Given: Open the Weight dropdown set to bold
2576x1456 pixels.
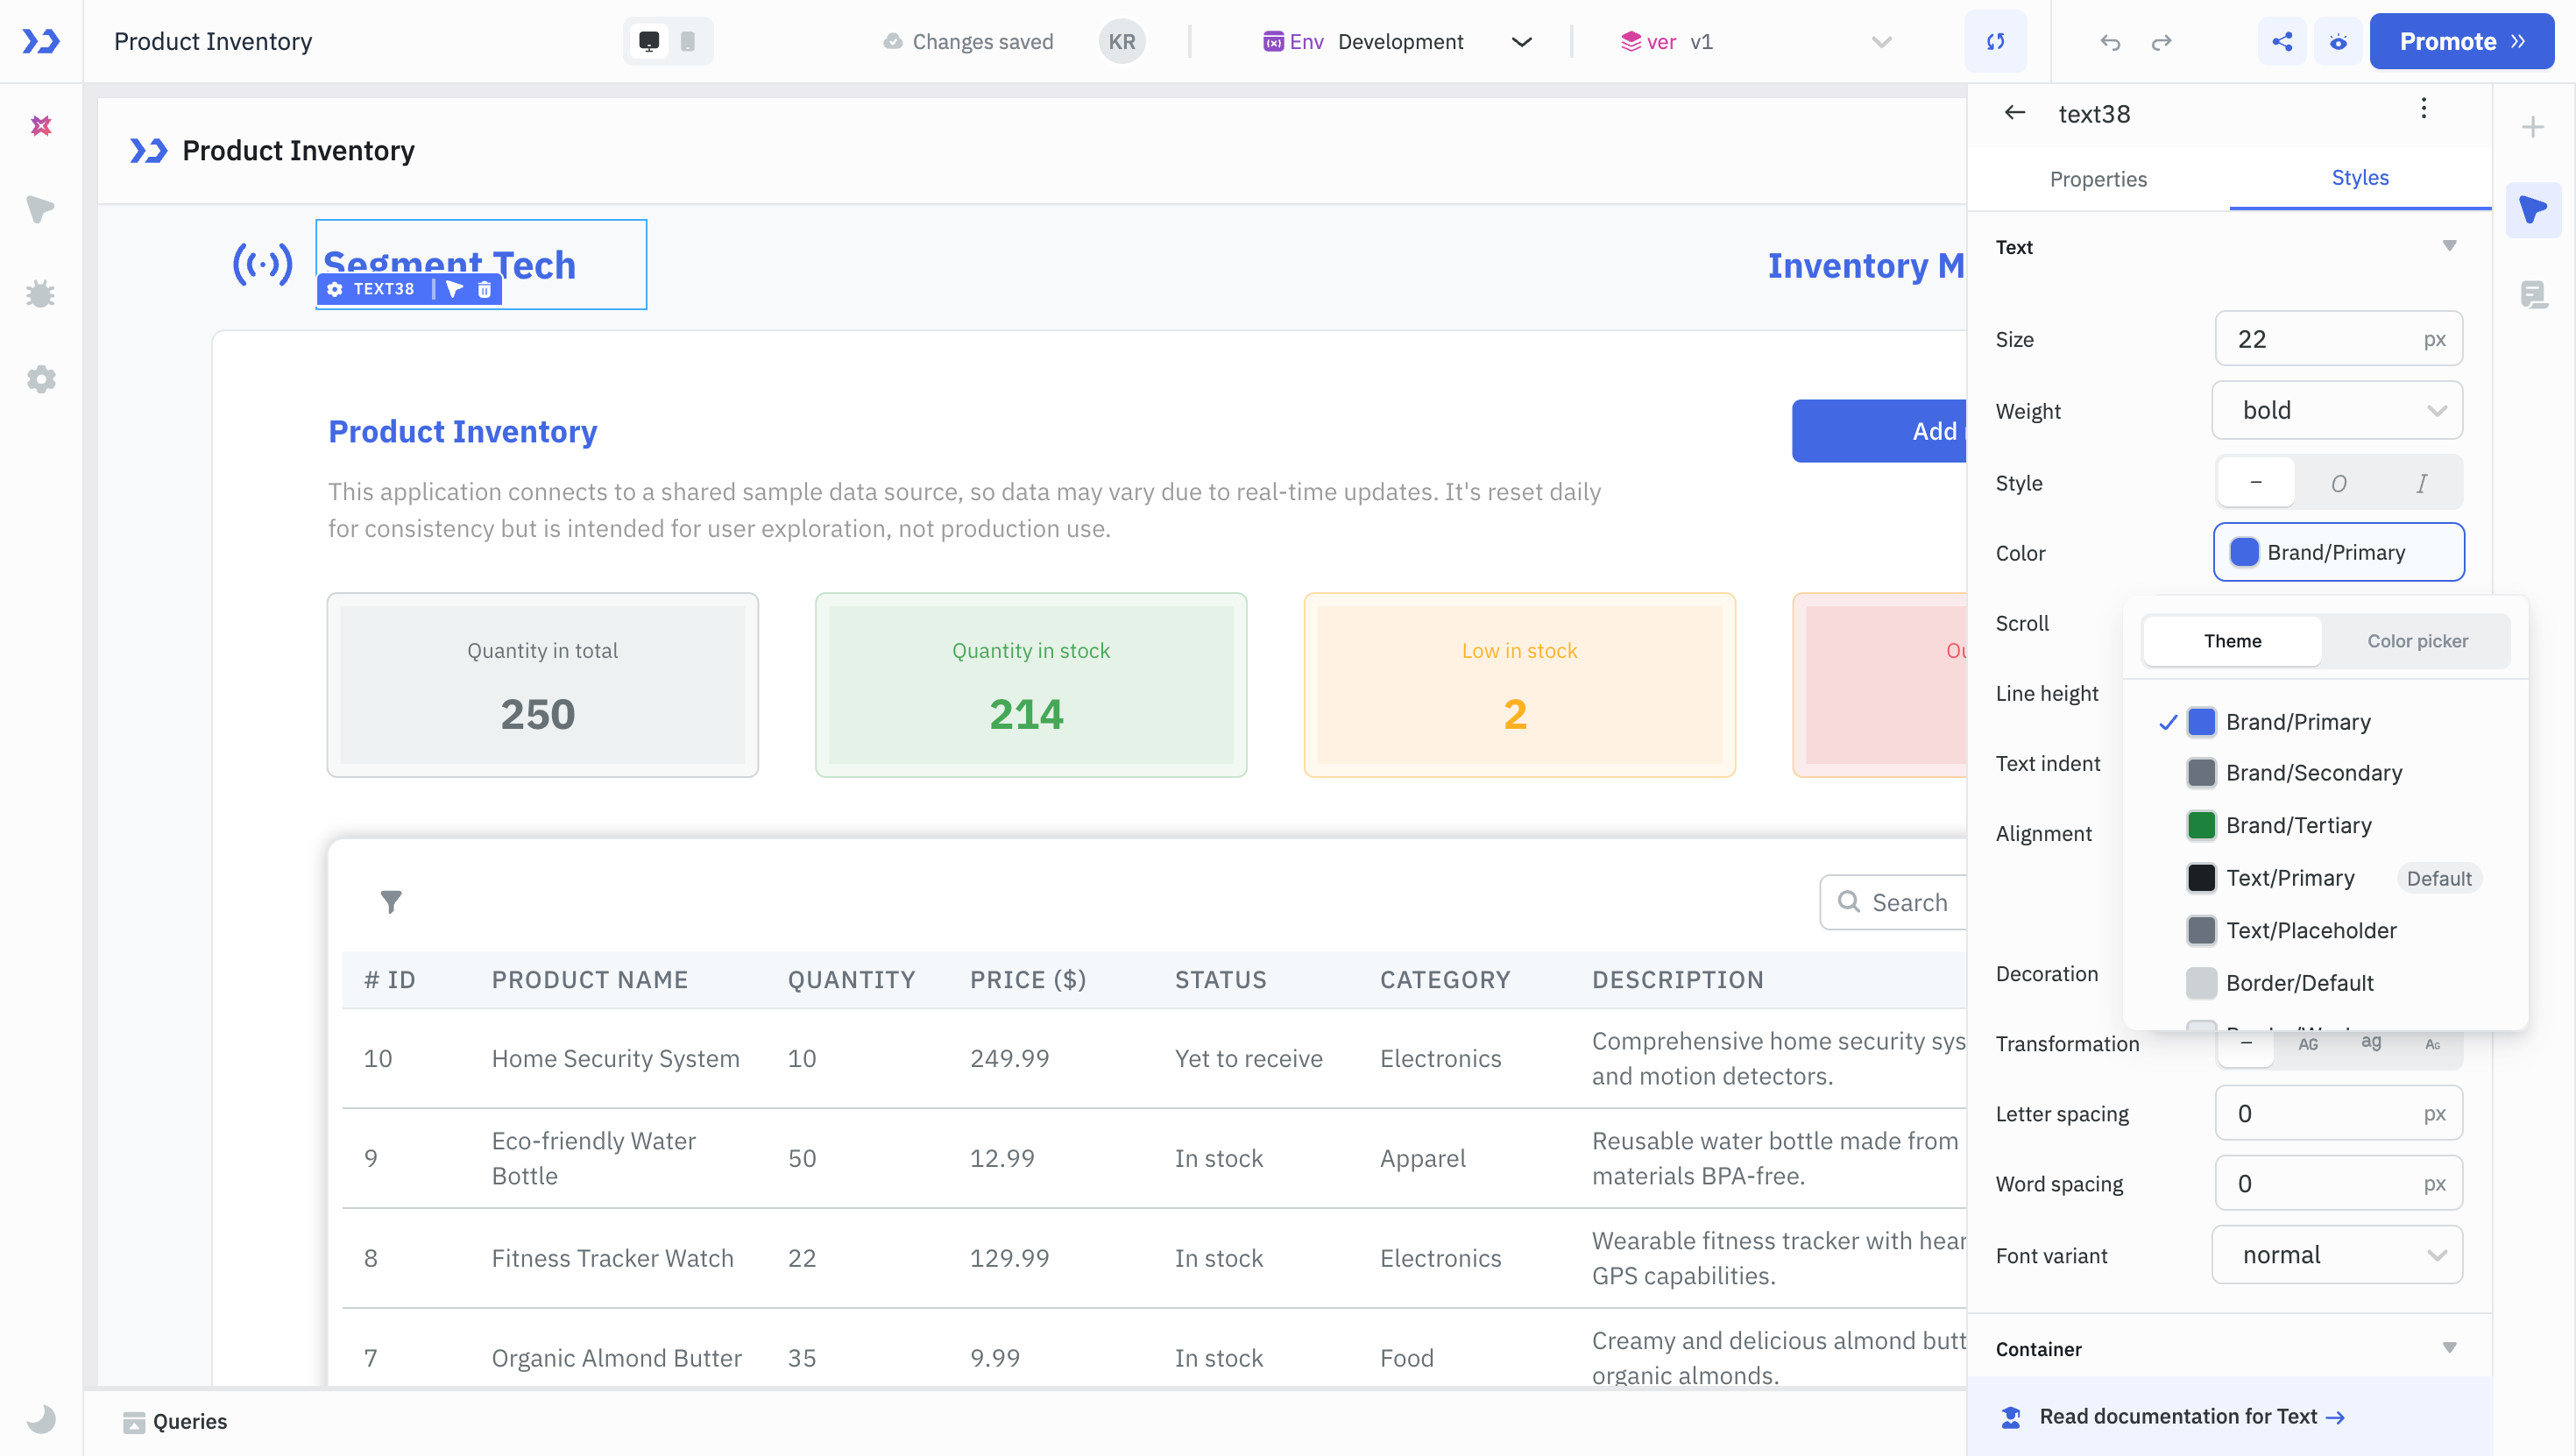Looking at the screenshot, I should coord(2337,410).
